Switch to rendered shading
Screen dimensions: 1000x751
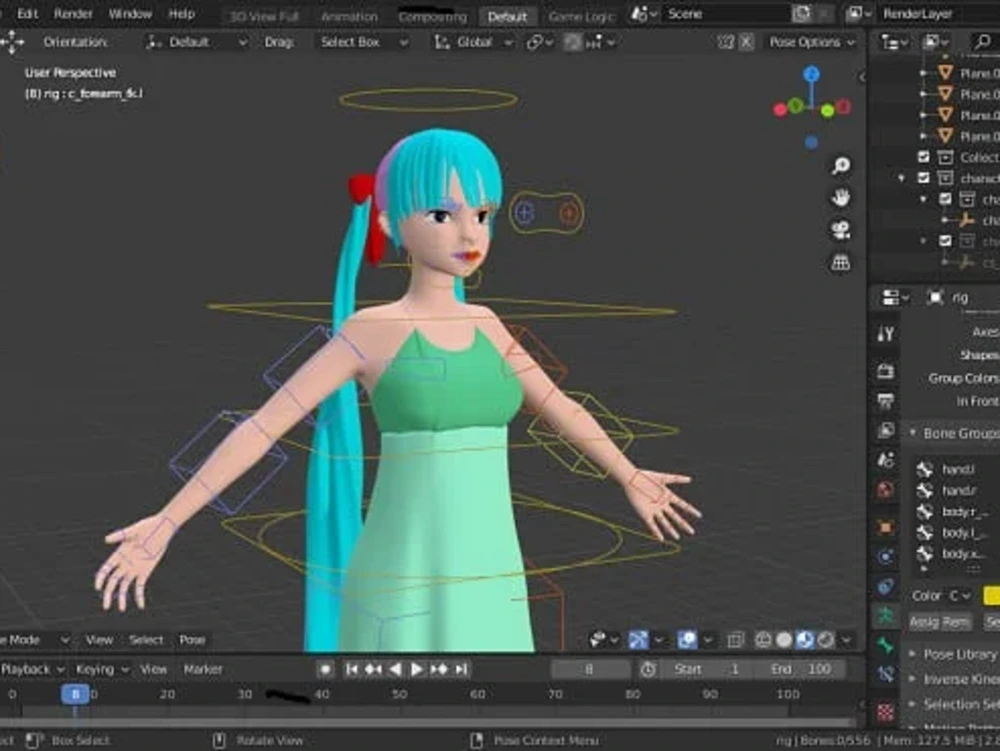(826, 639)
